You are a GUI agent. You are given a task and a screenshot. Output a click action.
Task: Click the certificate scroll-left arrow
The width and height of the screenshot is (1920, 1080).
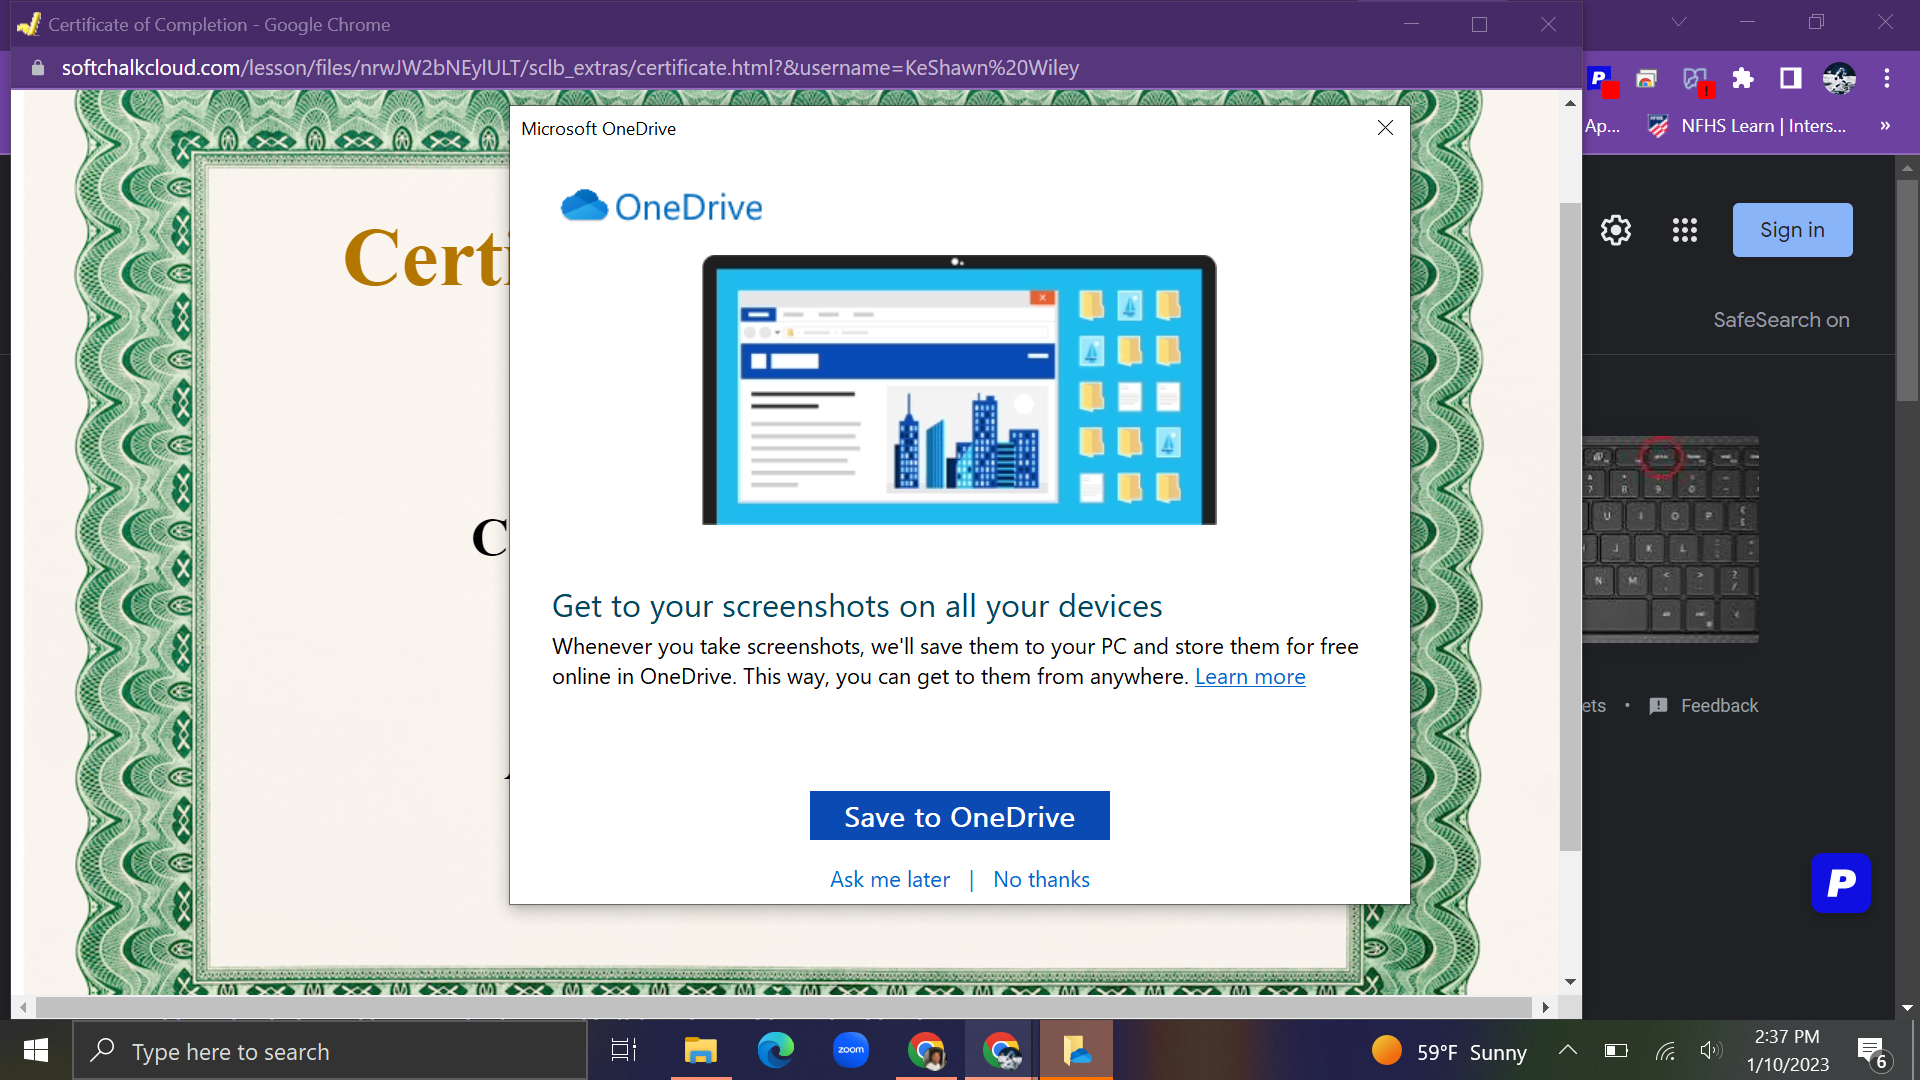pyautogui.click(x=23, y=1007)
